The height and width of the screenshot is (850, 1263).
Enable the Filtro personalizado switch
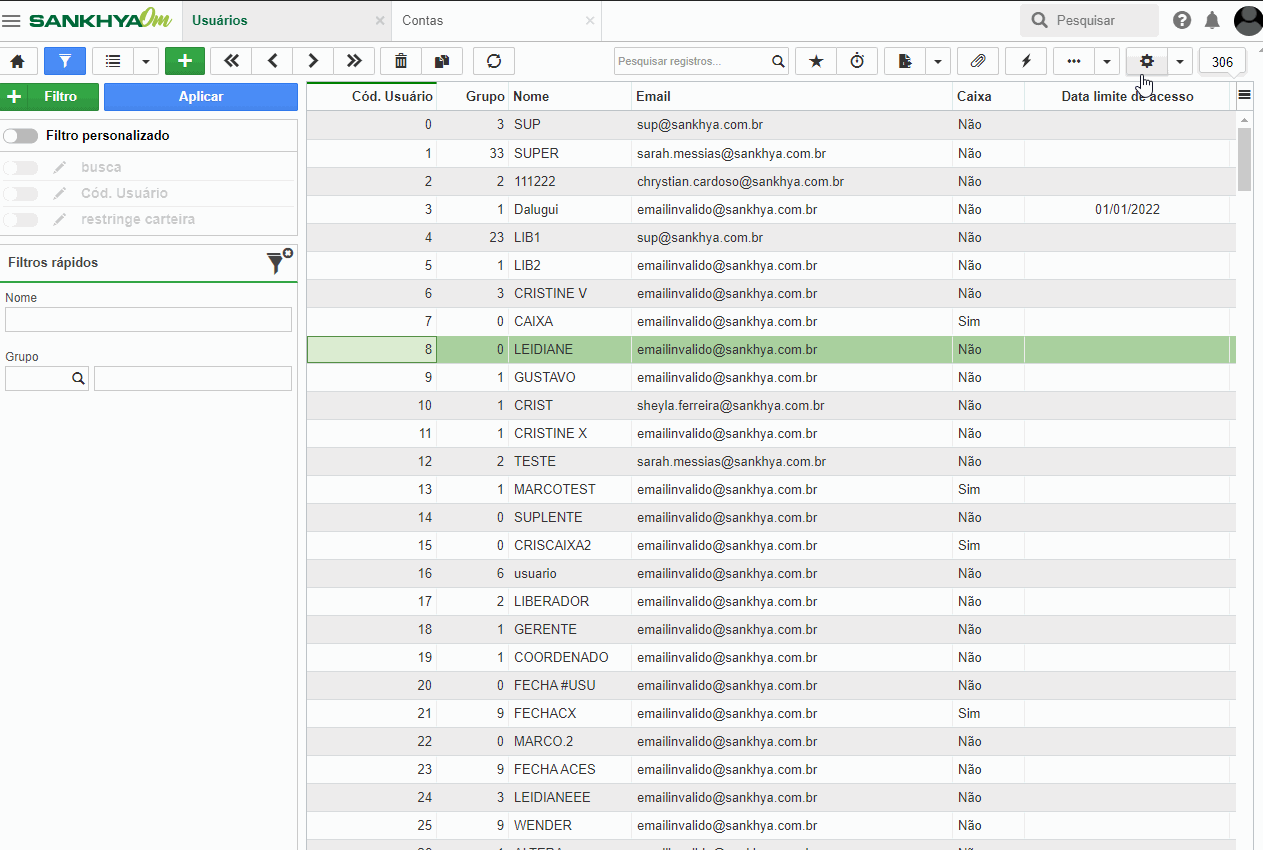(21, 135)
